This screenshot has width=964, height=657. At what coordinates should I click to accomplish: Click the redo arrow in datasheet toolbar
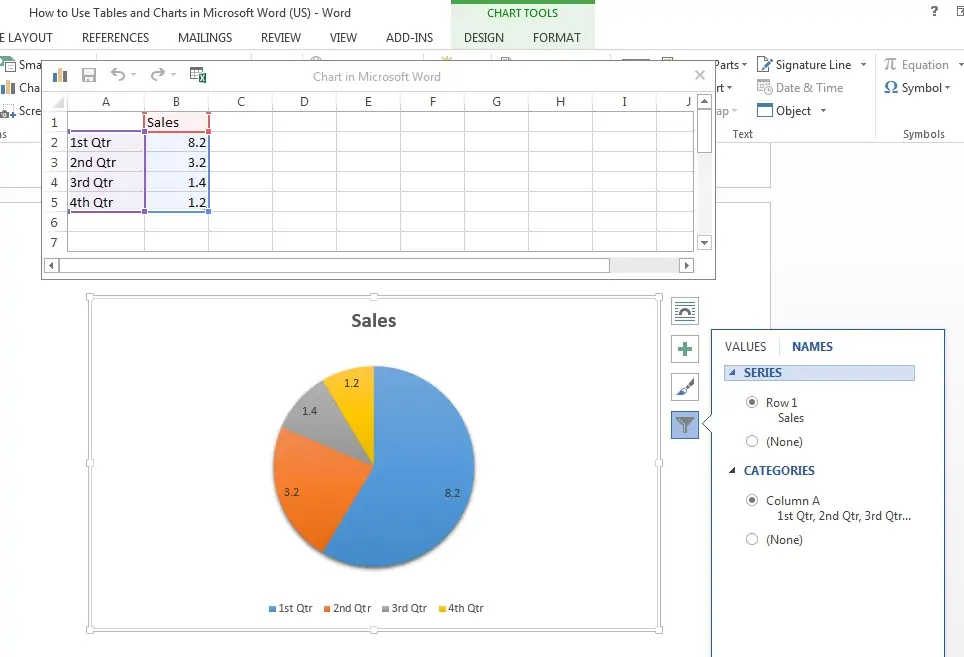click(x=157, y=75)
